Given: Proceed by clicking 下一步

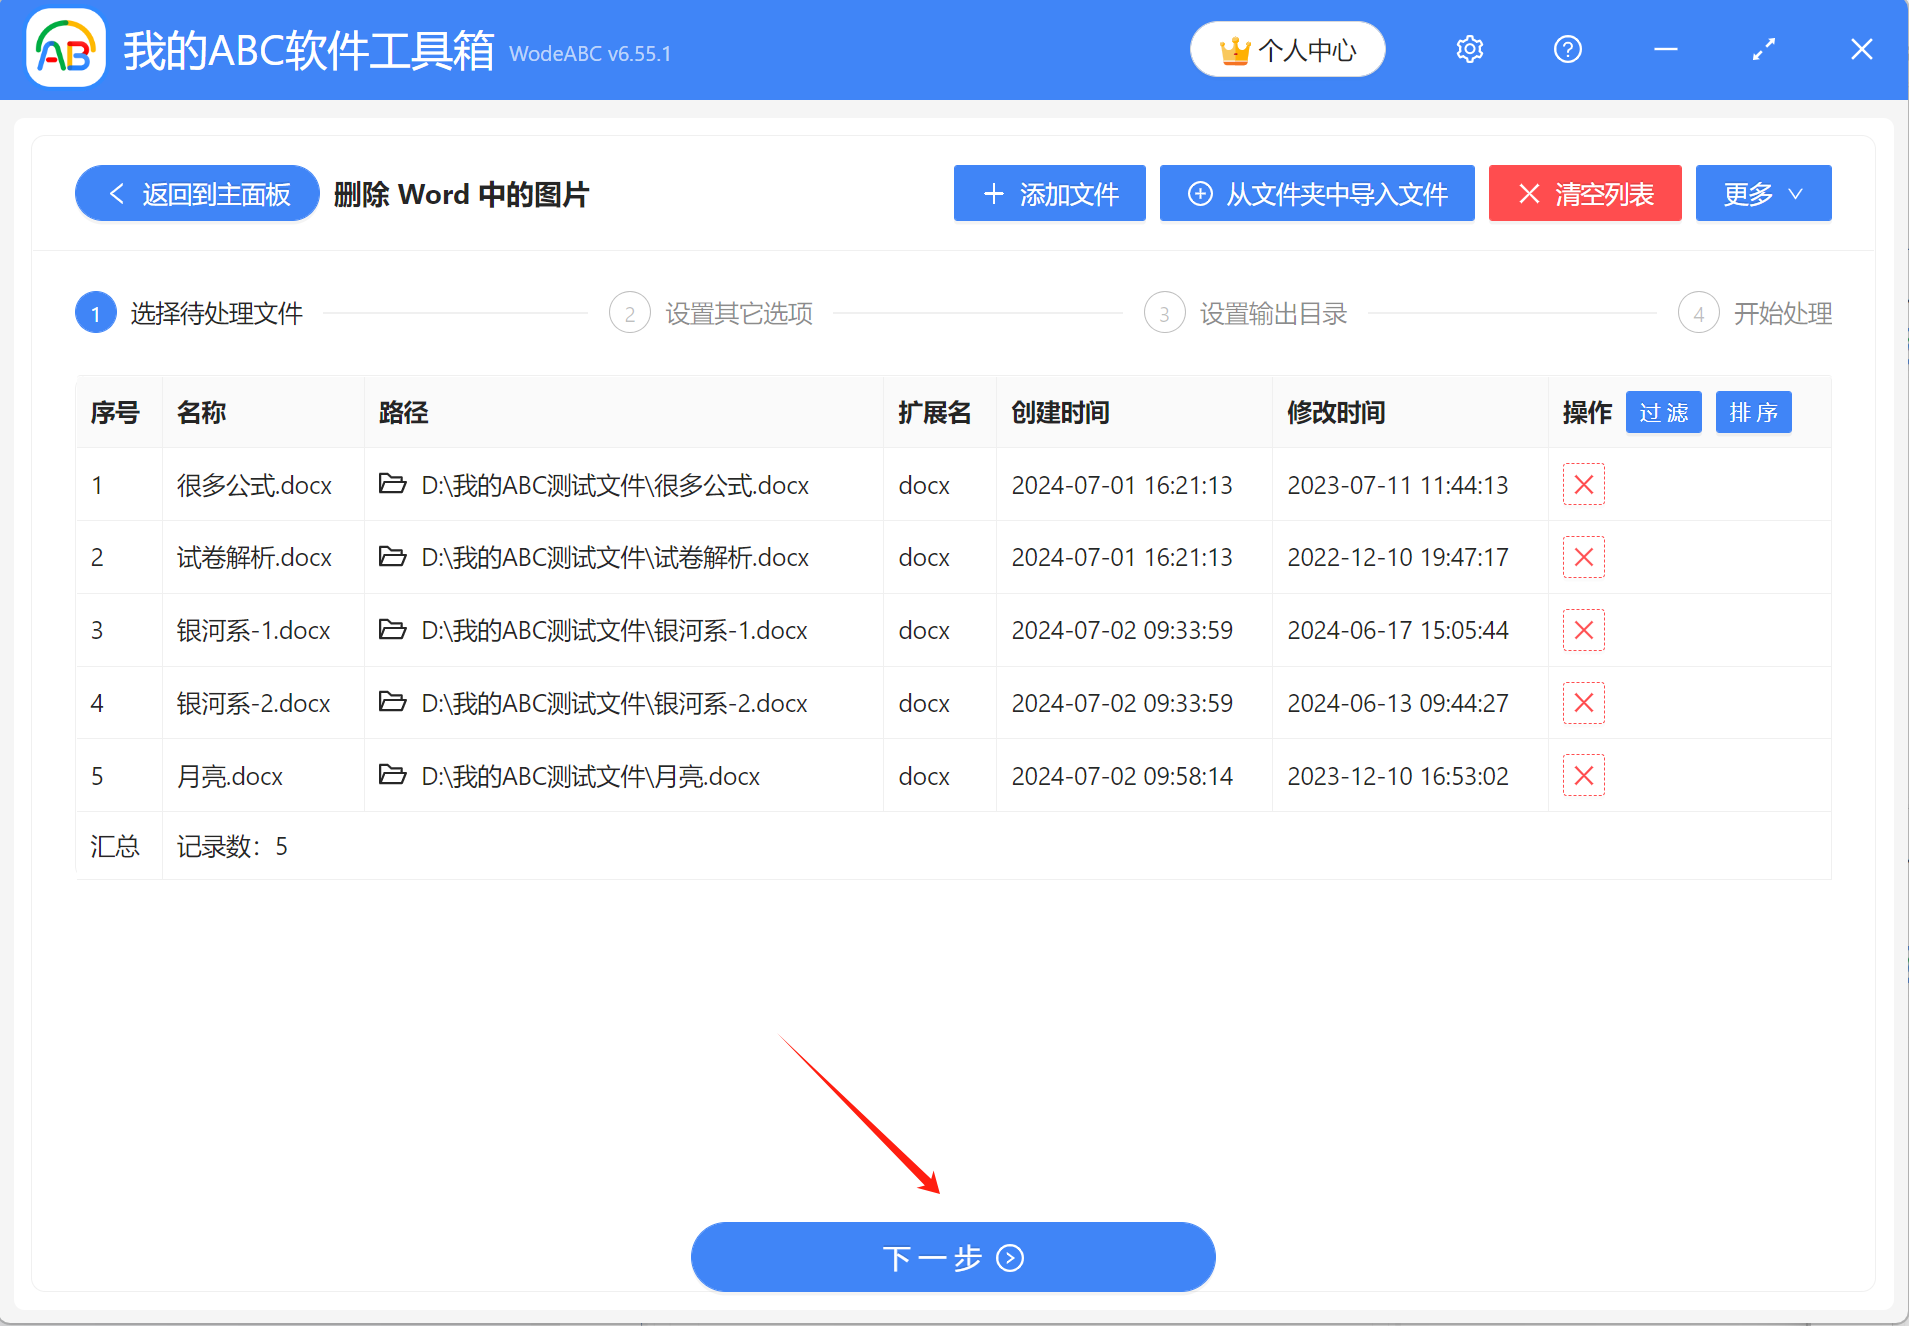Looking at the screenshot, I should (951, 1257).
